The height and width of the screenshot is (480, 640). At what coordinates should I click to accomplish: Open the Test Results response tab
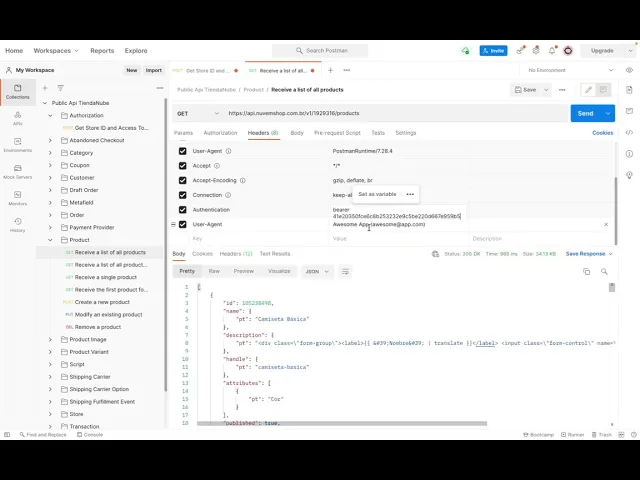275,254
